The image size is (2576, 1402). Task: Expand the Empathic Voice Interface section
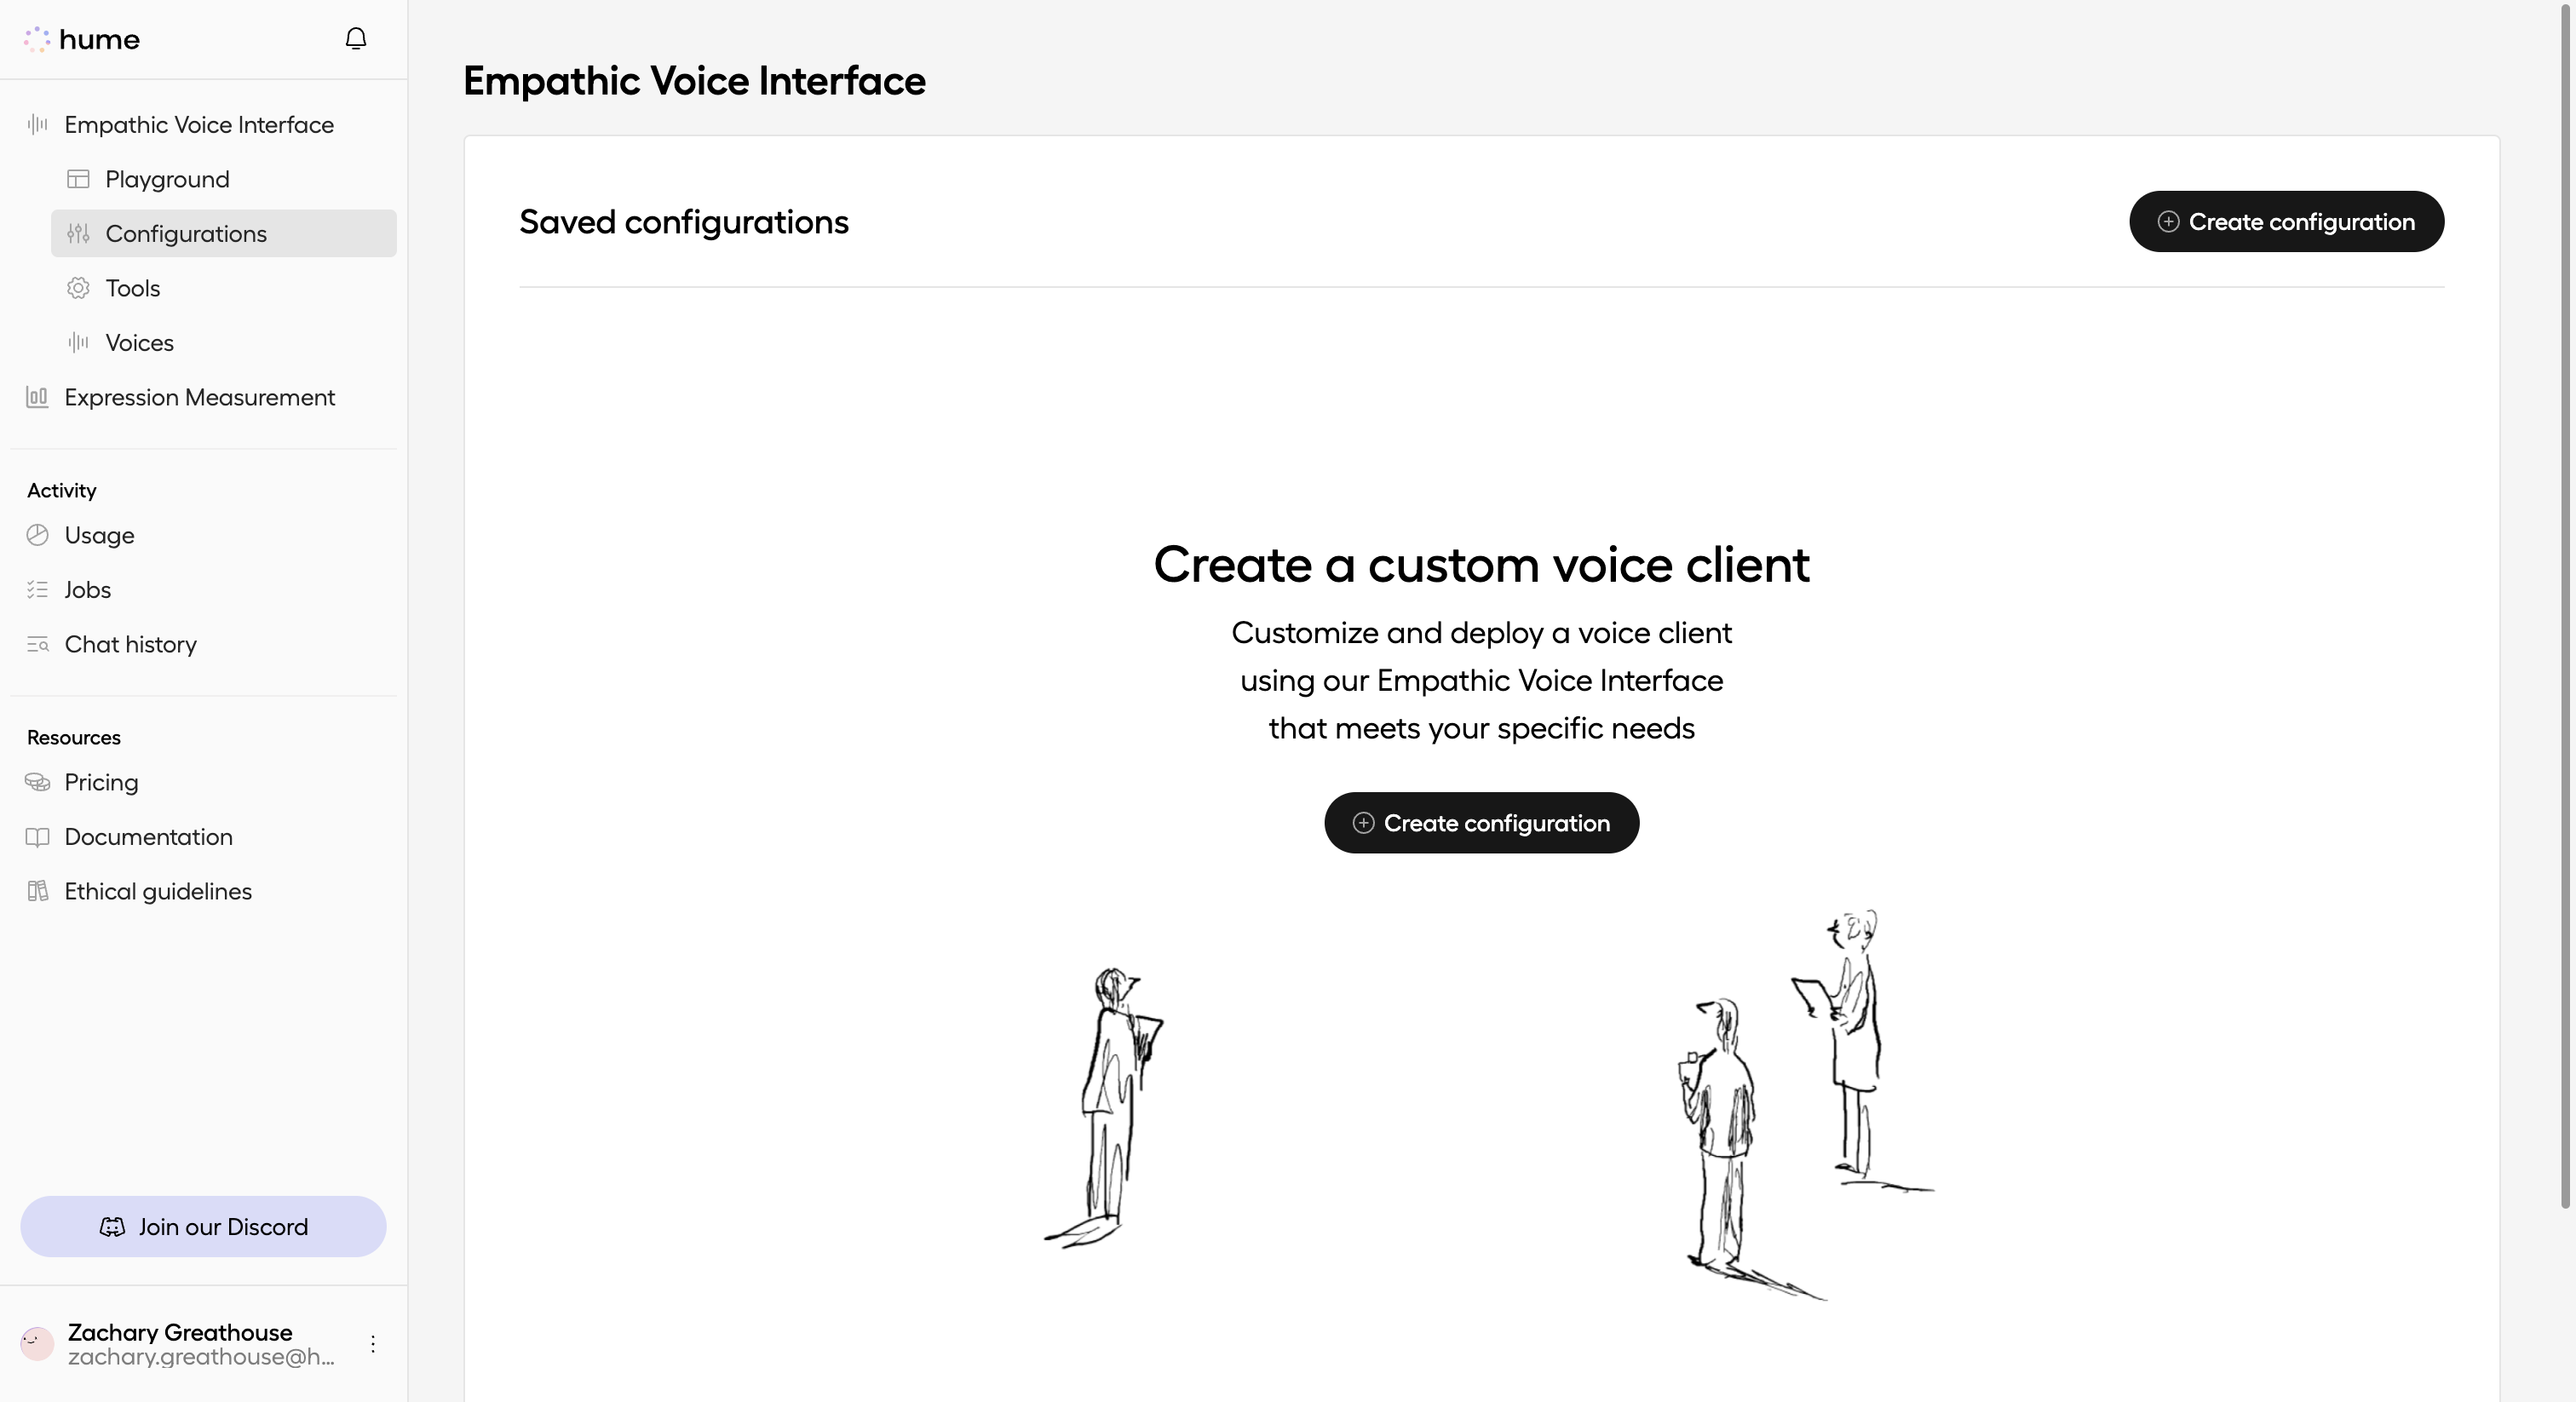[199, 124]
